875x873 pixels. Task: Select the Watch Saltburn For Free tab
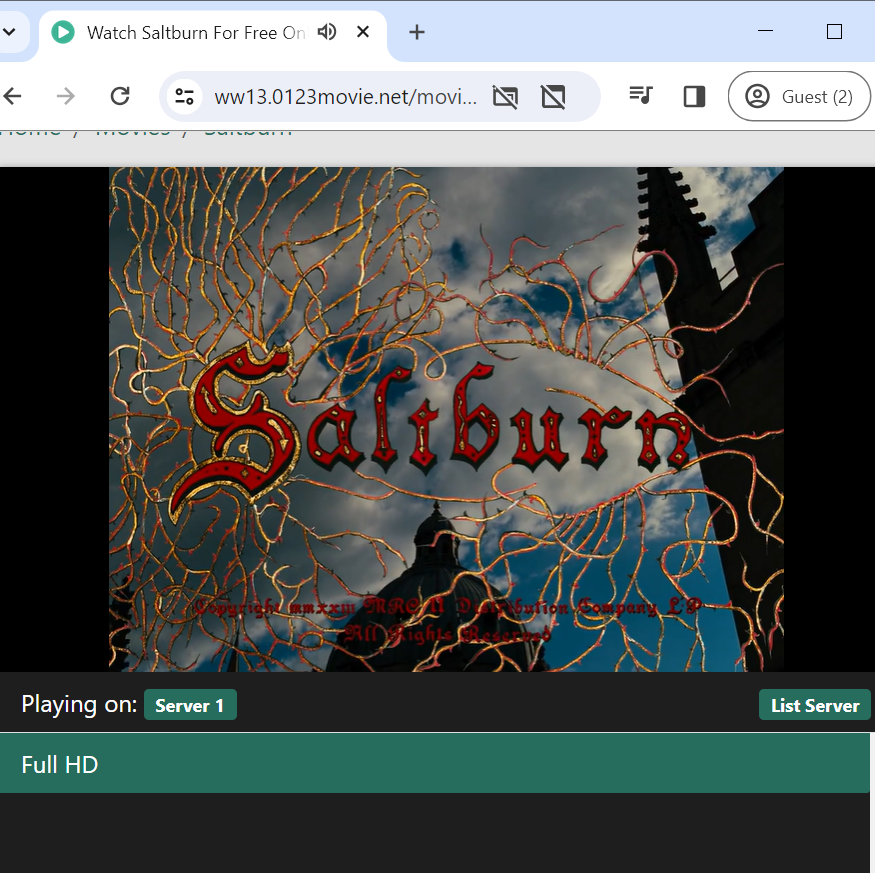[213, 33]
